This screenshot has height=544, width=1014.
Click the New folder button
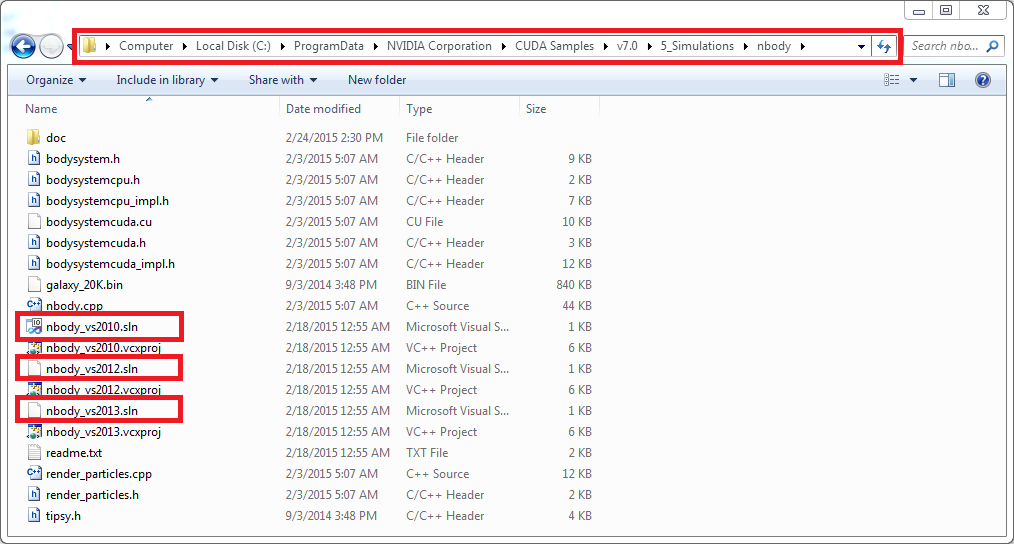377,80
